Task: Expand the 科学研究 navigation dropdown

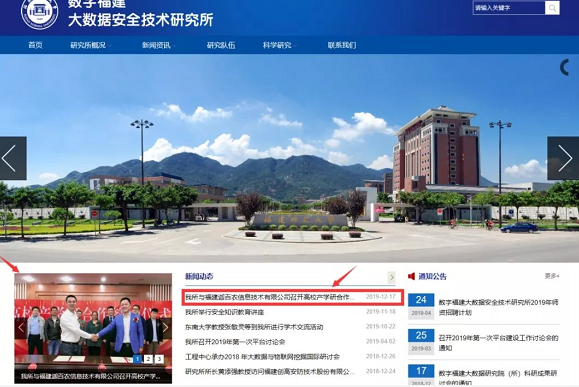Action: (x=280, y=45)
